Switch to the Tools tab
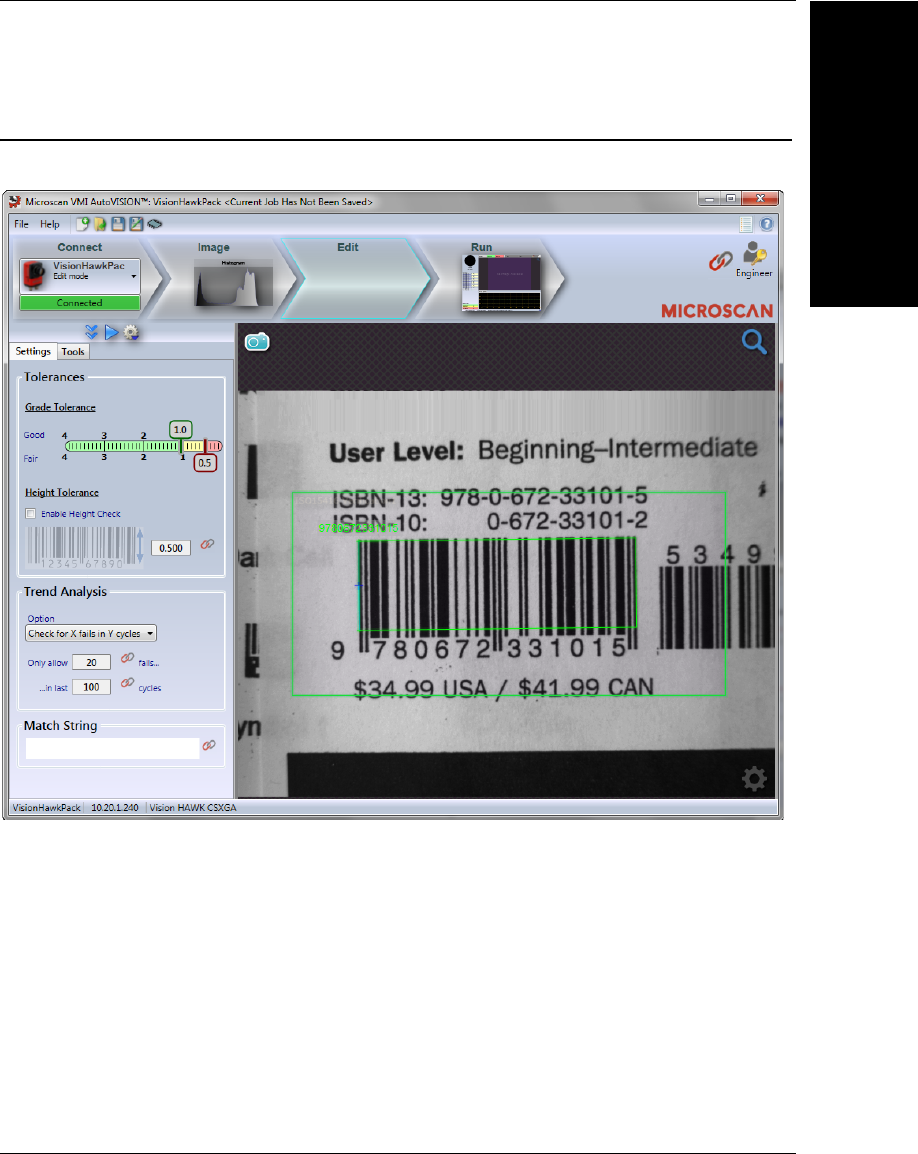Image resolution: width=918 pixels, height=1154 pixels. (x=73, y=352)
